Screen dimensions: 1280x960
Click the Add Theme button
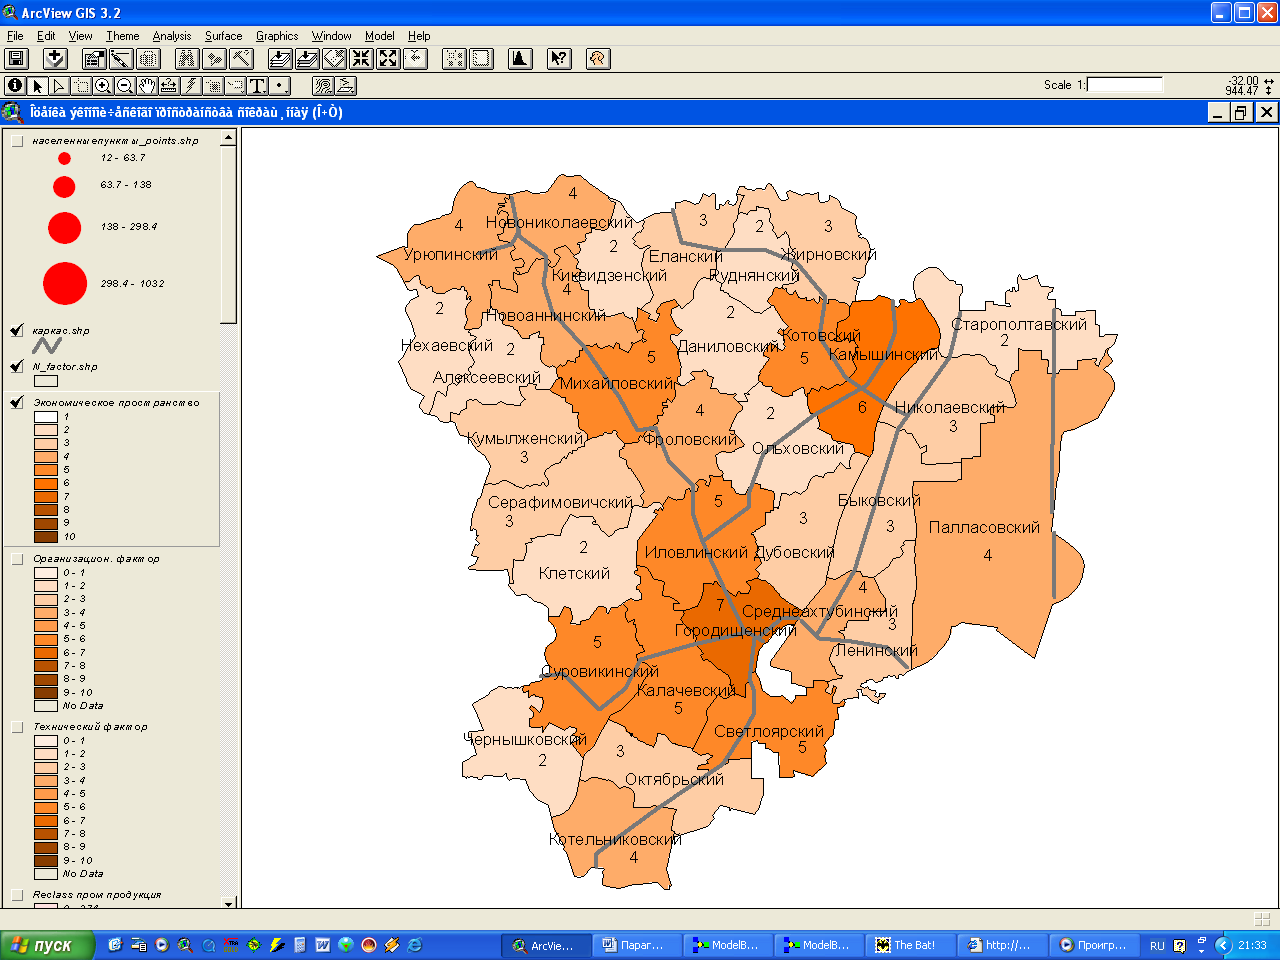(x=55, y=59)
